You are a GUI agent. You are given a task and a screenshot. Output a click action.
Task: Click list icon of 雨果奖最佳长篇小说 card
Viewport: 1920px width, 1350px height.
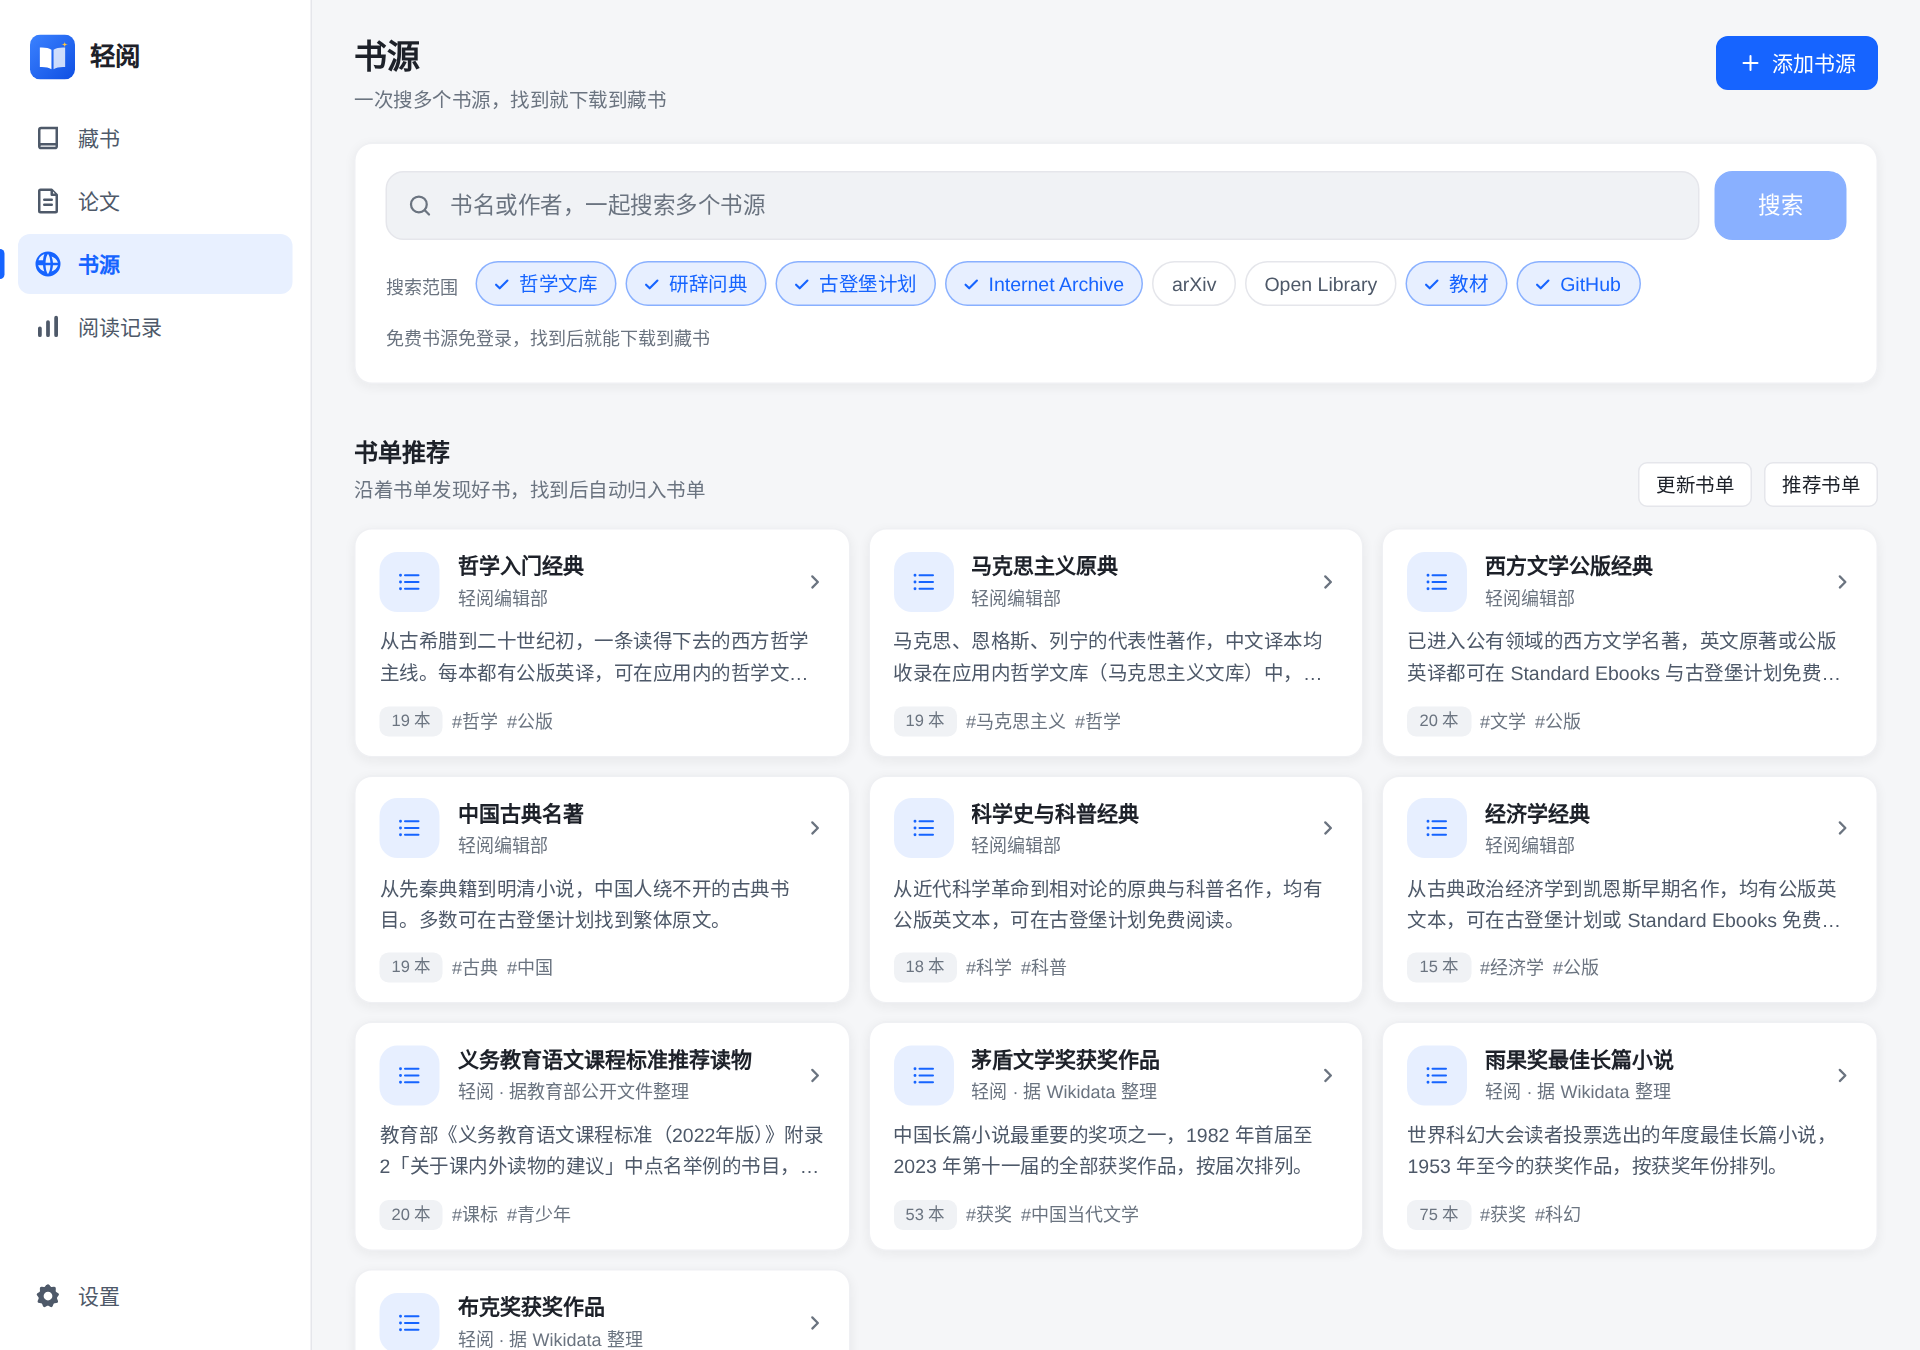[1436, 1075]
